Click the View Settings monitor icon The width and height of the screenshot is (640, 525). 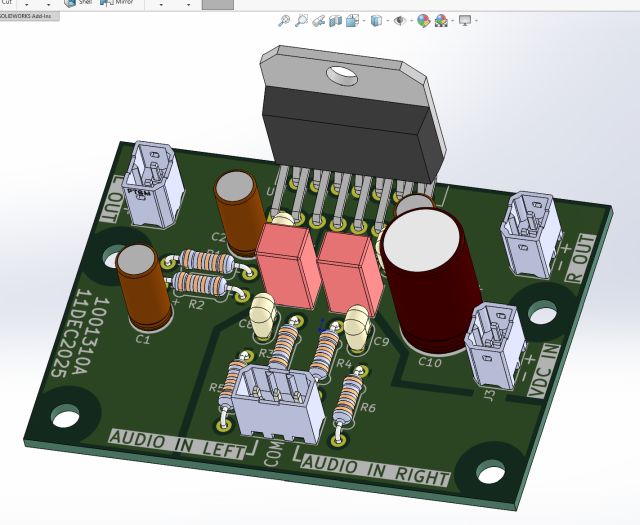(x=464, y=20)
